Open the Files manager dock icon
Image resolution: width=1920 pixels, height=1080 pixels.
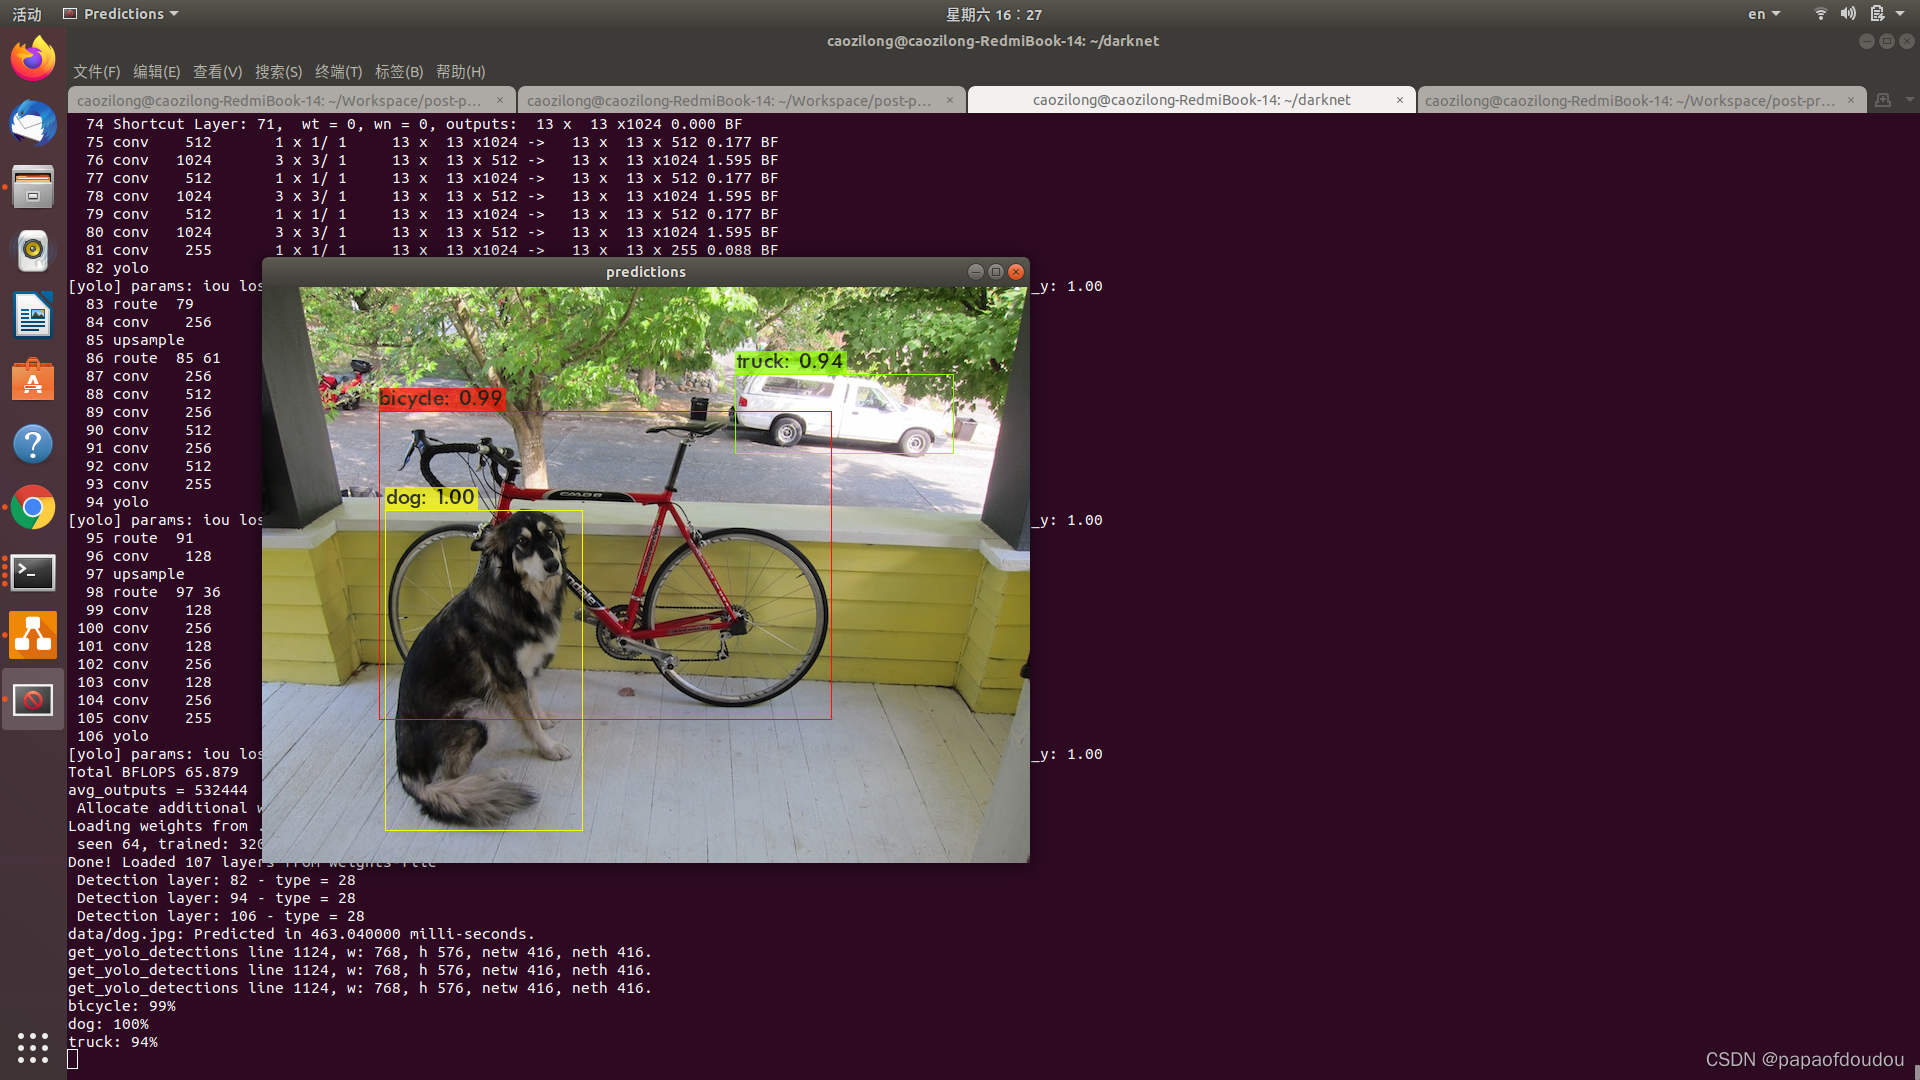(x=33, y=187)
